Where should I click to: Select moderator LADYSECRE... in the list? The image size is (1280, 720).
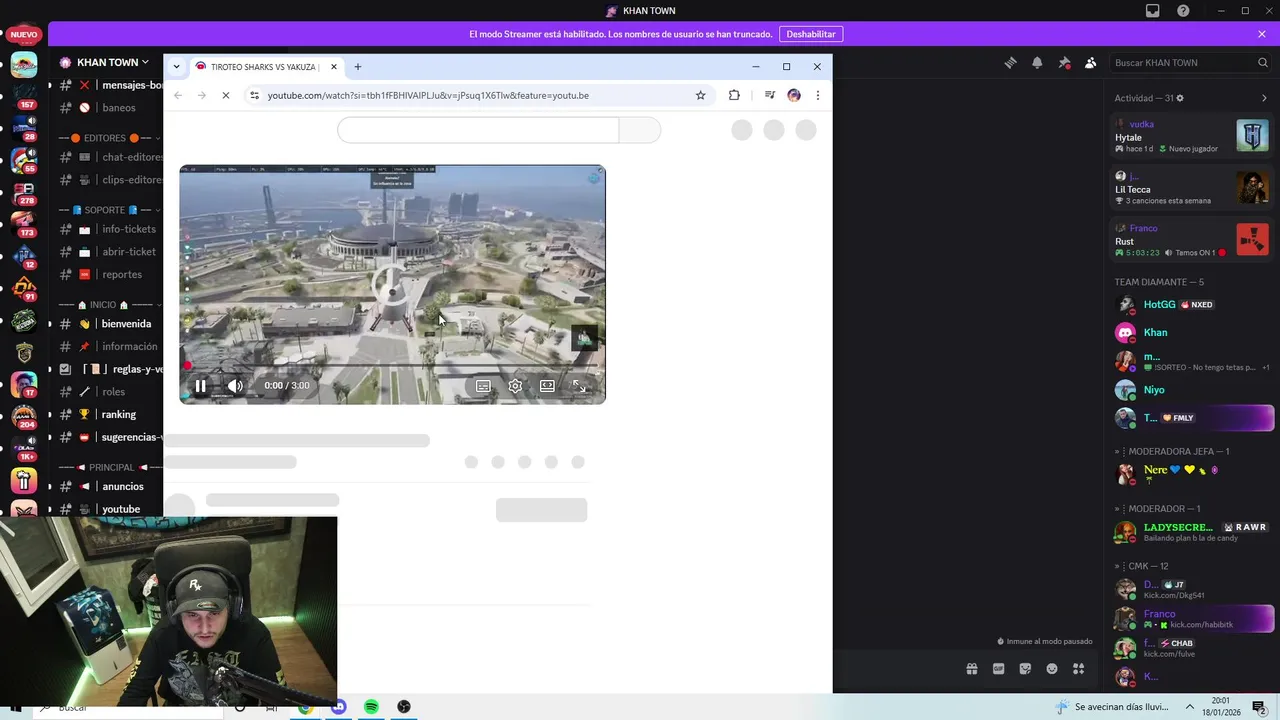[x=1193, y=532]
